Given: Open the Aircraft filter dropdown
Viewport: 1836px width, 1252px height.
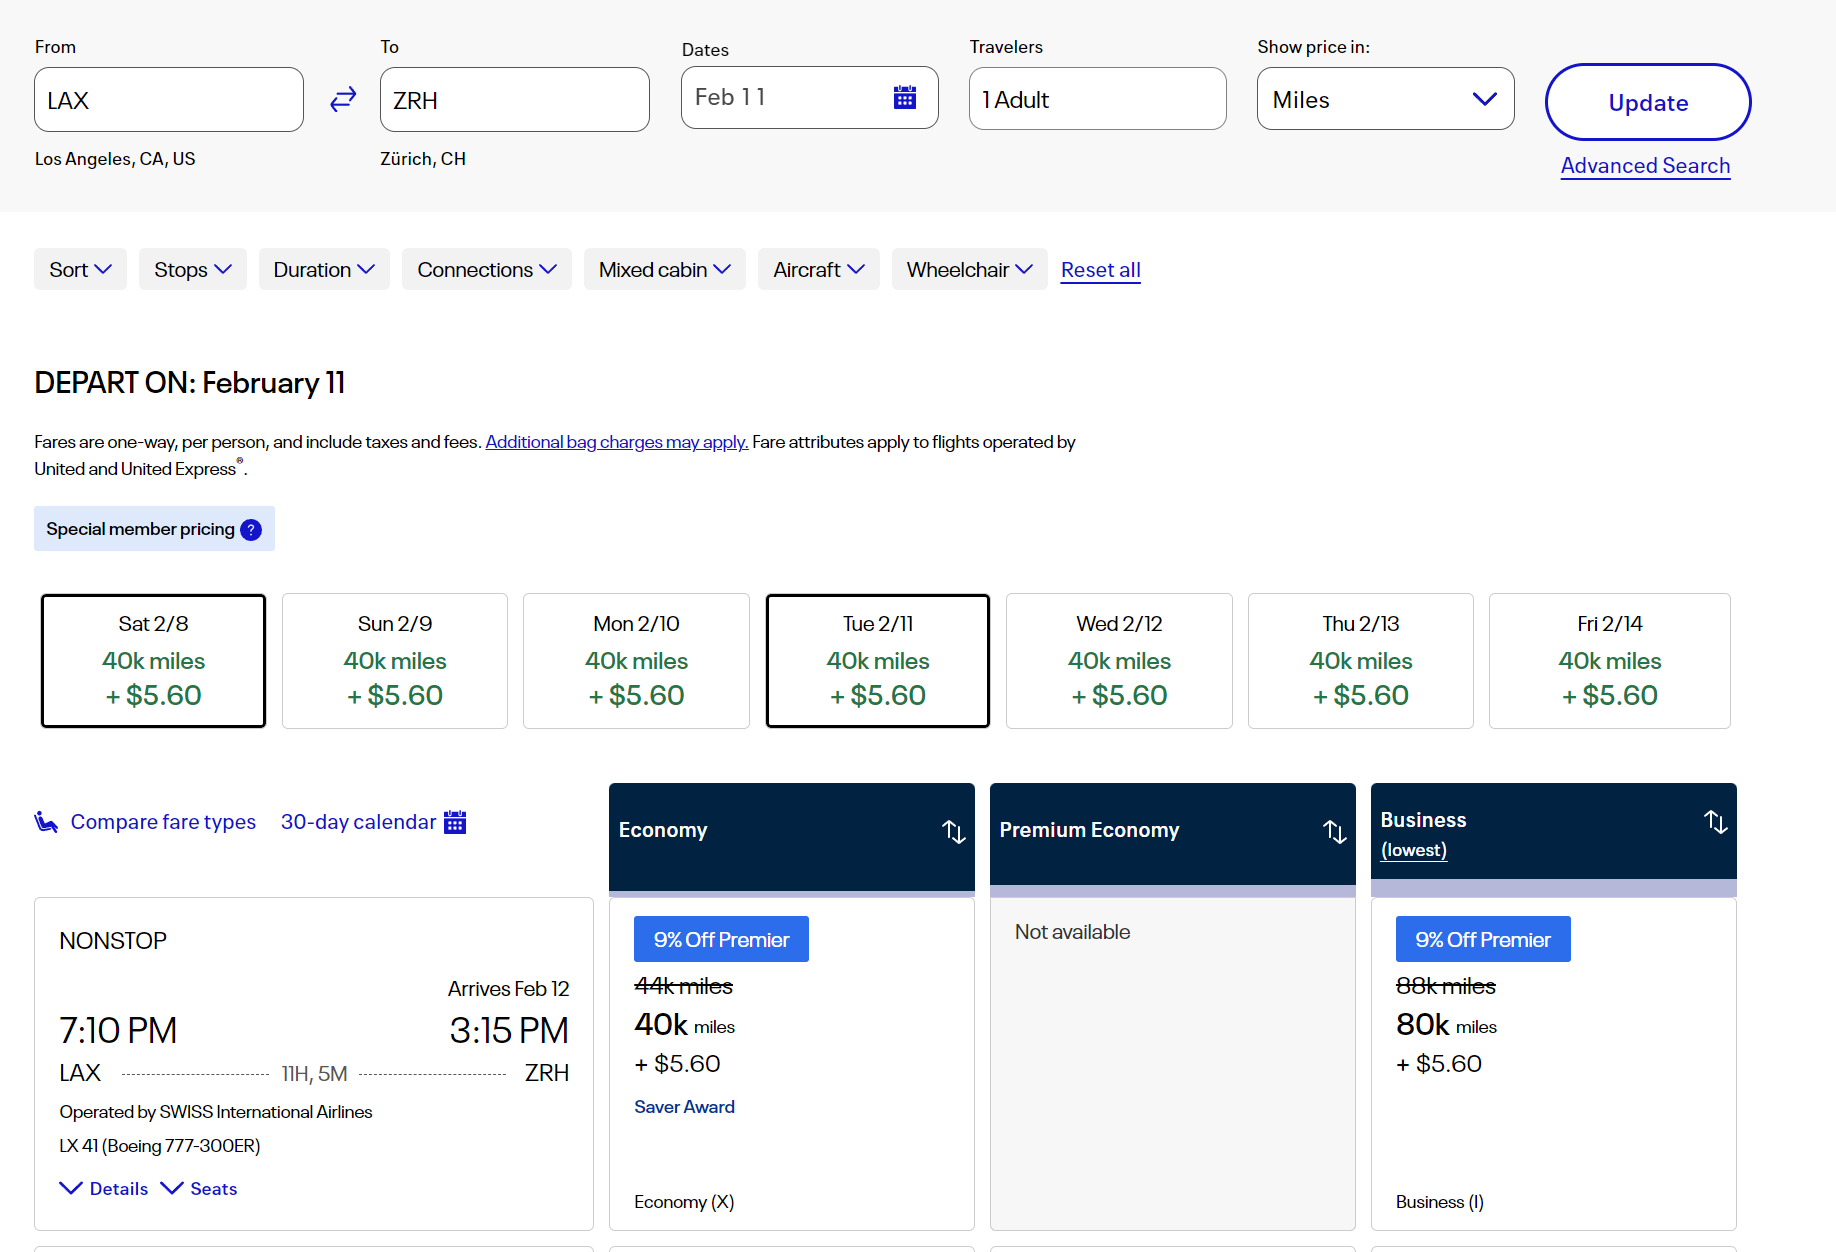Looking at the screenshot, I should pos(818,270).
